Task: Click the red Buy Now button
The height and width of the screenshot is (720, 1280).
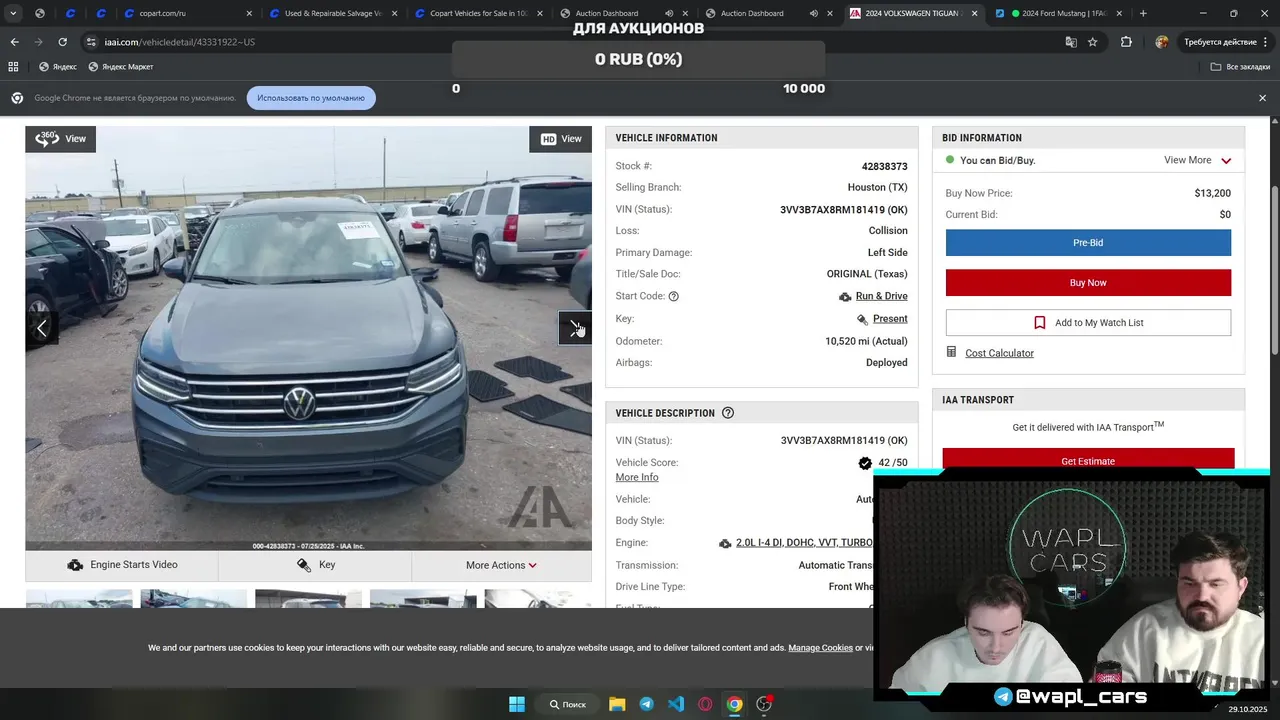Action: click(x=1088, y=283)
